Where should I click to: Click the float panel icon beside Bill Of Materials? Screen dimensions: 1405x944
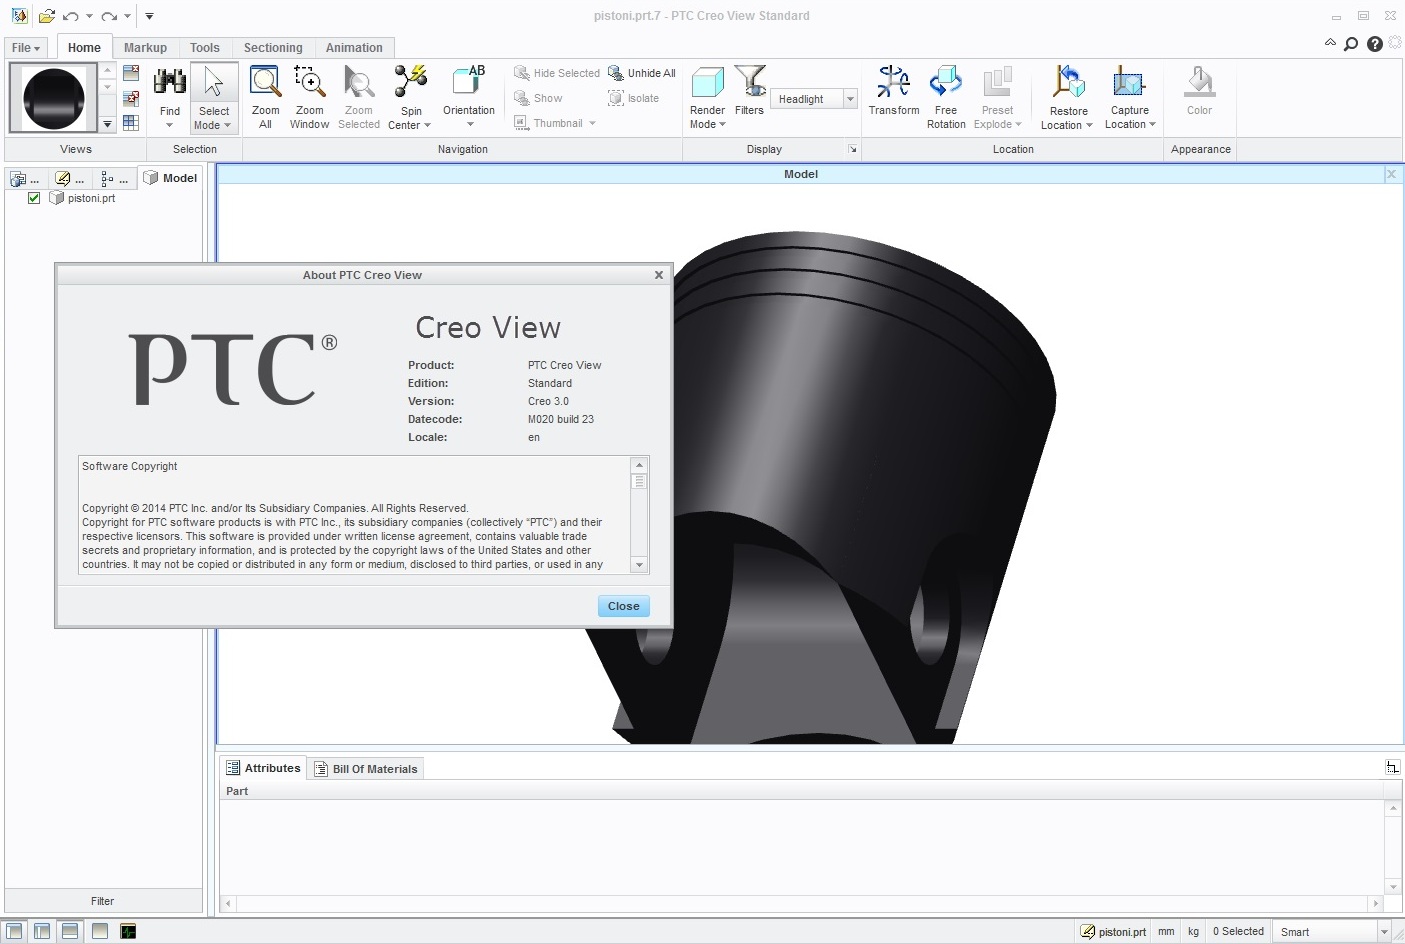pos(1392,767)
